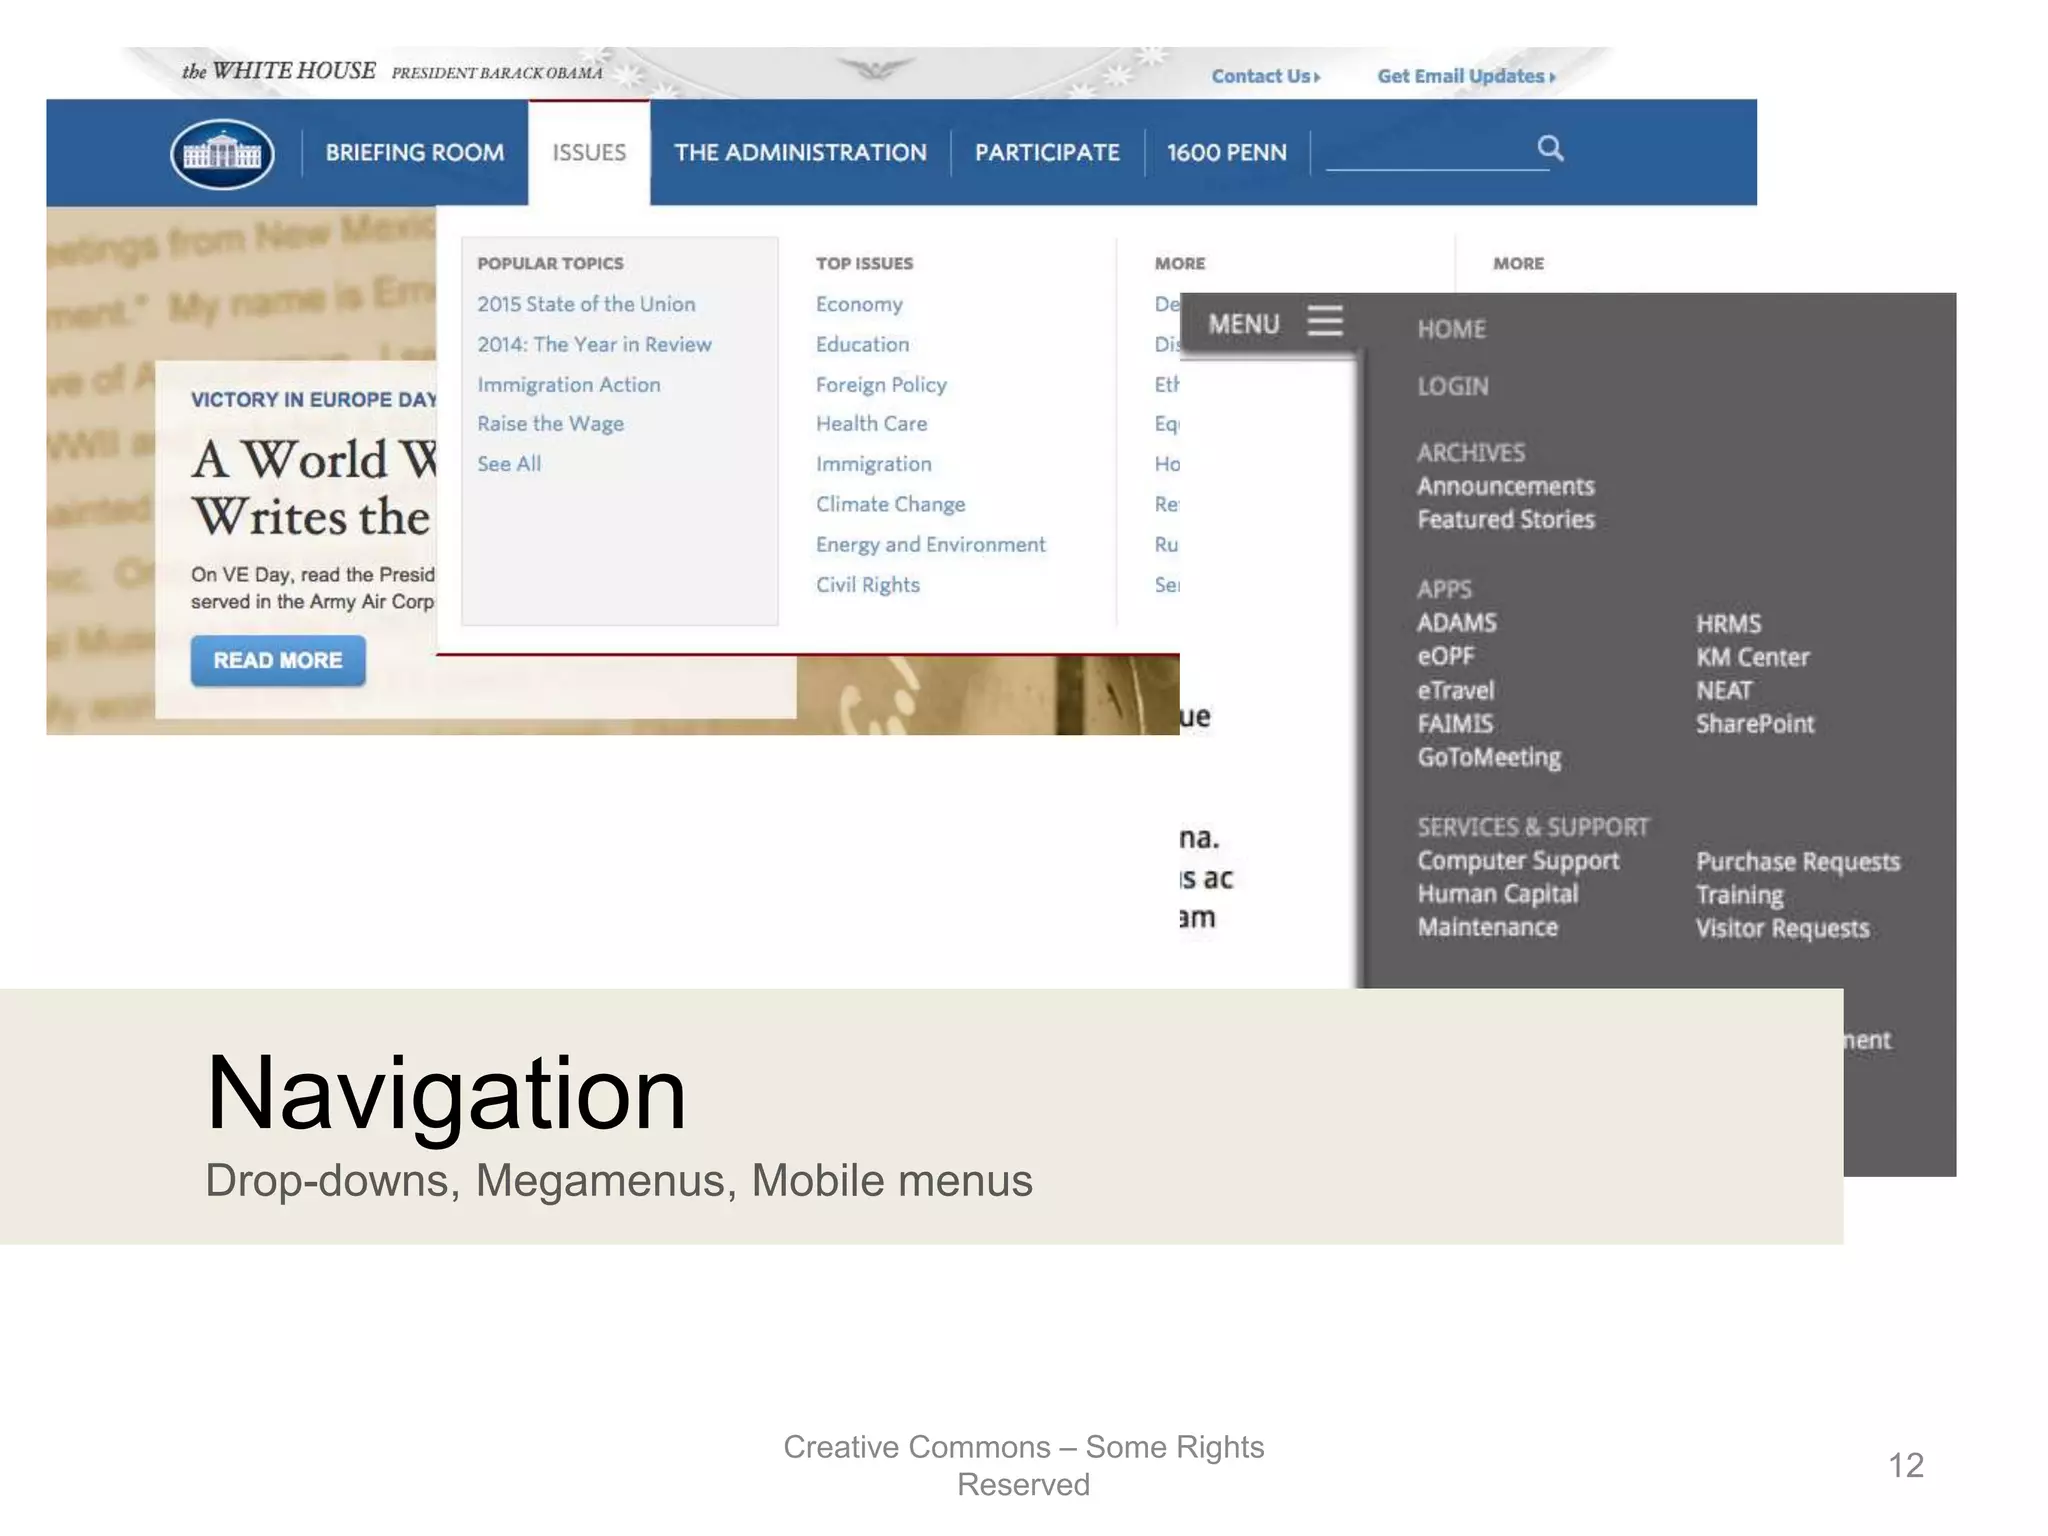The height and width of the screenshot is (1536, 2048).
Task: Open the 1600 Penn menu
Action: tap(1227, 152)
